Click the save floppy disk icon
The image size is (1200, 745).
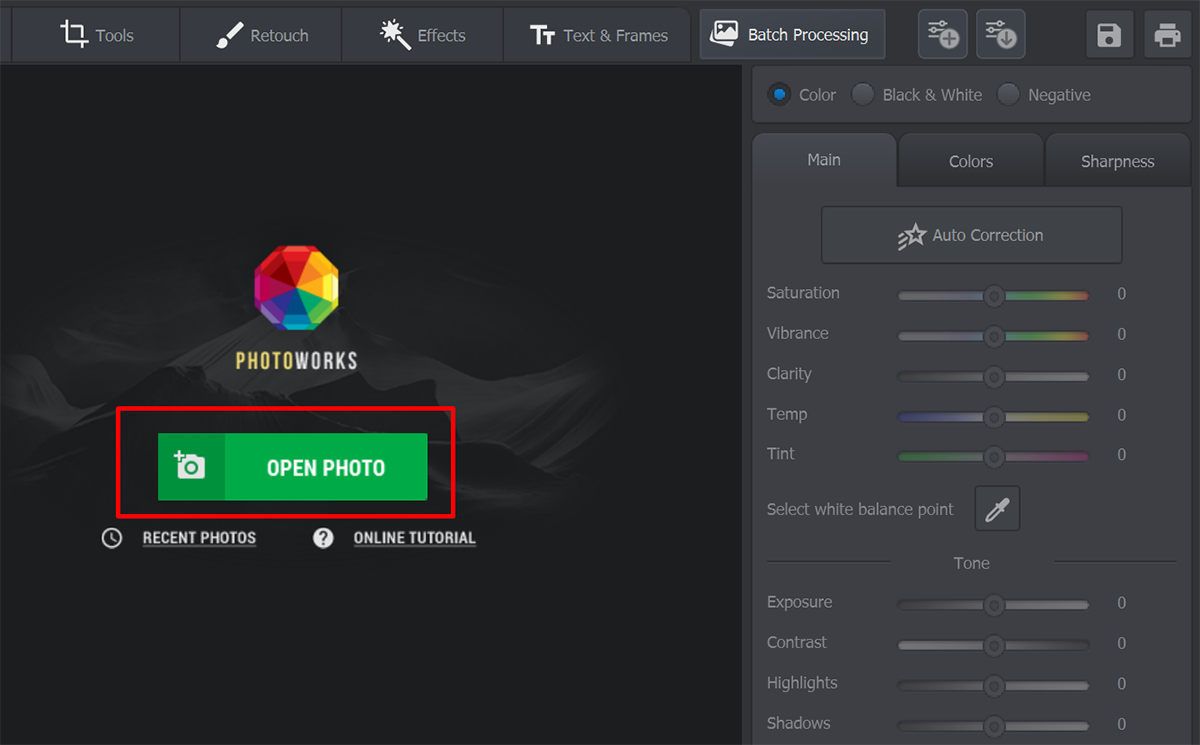(x=1110, y=36)
